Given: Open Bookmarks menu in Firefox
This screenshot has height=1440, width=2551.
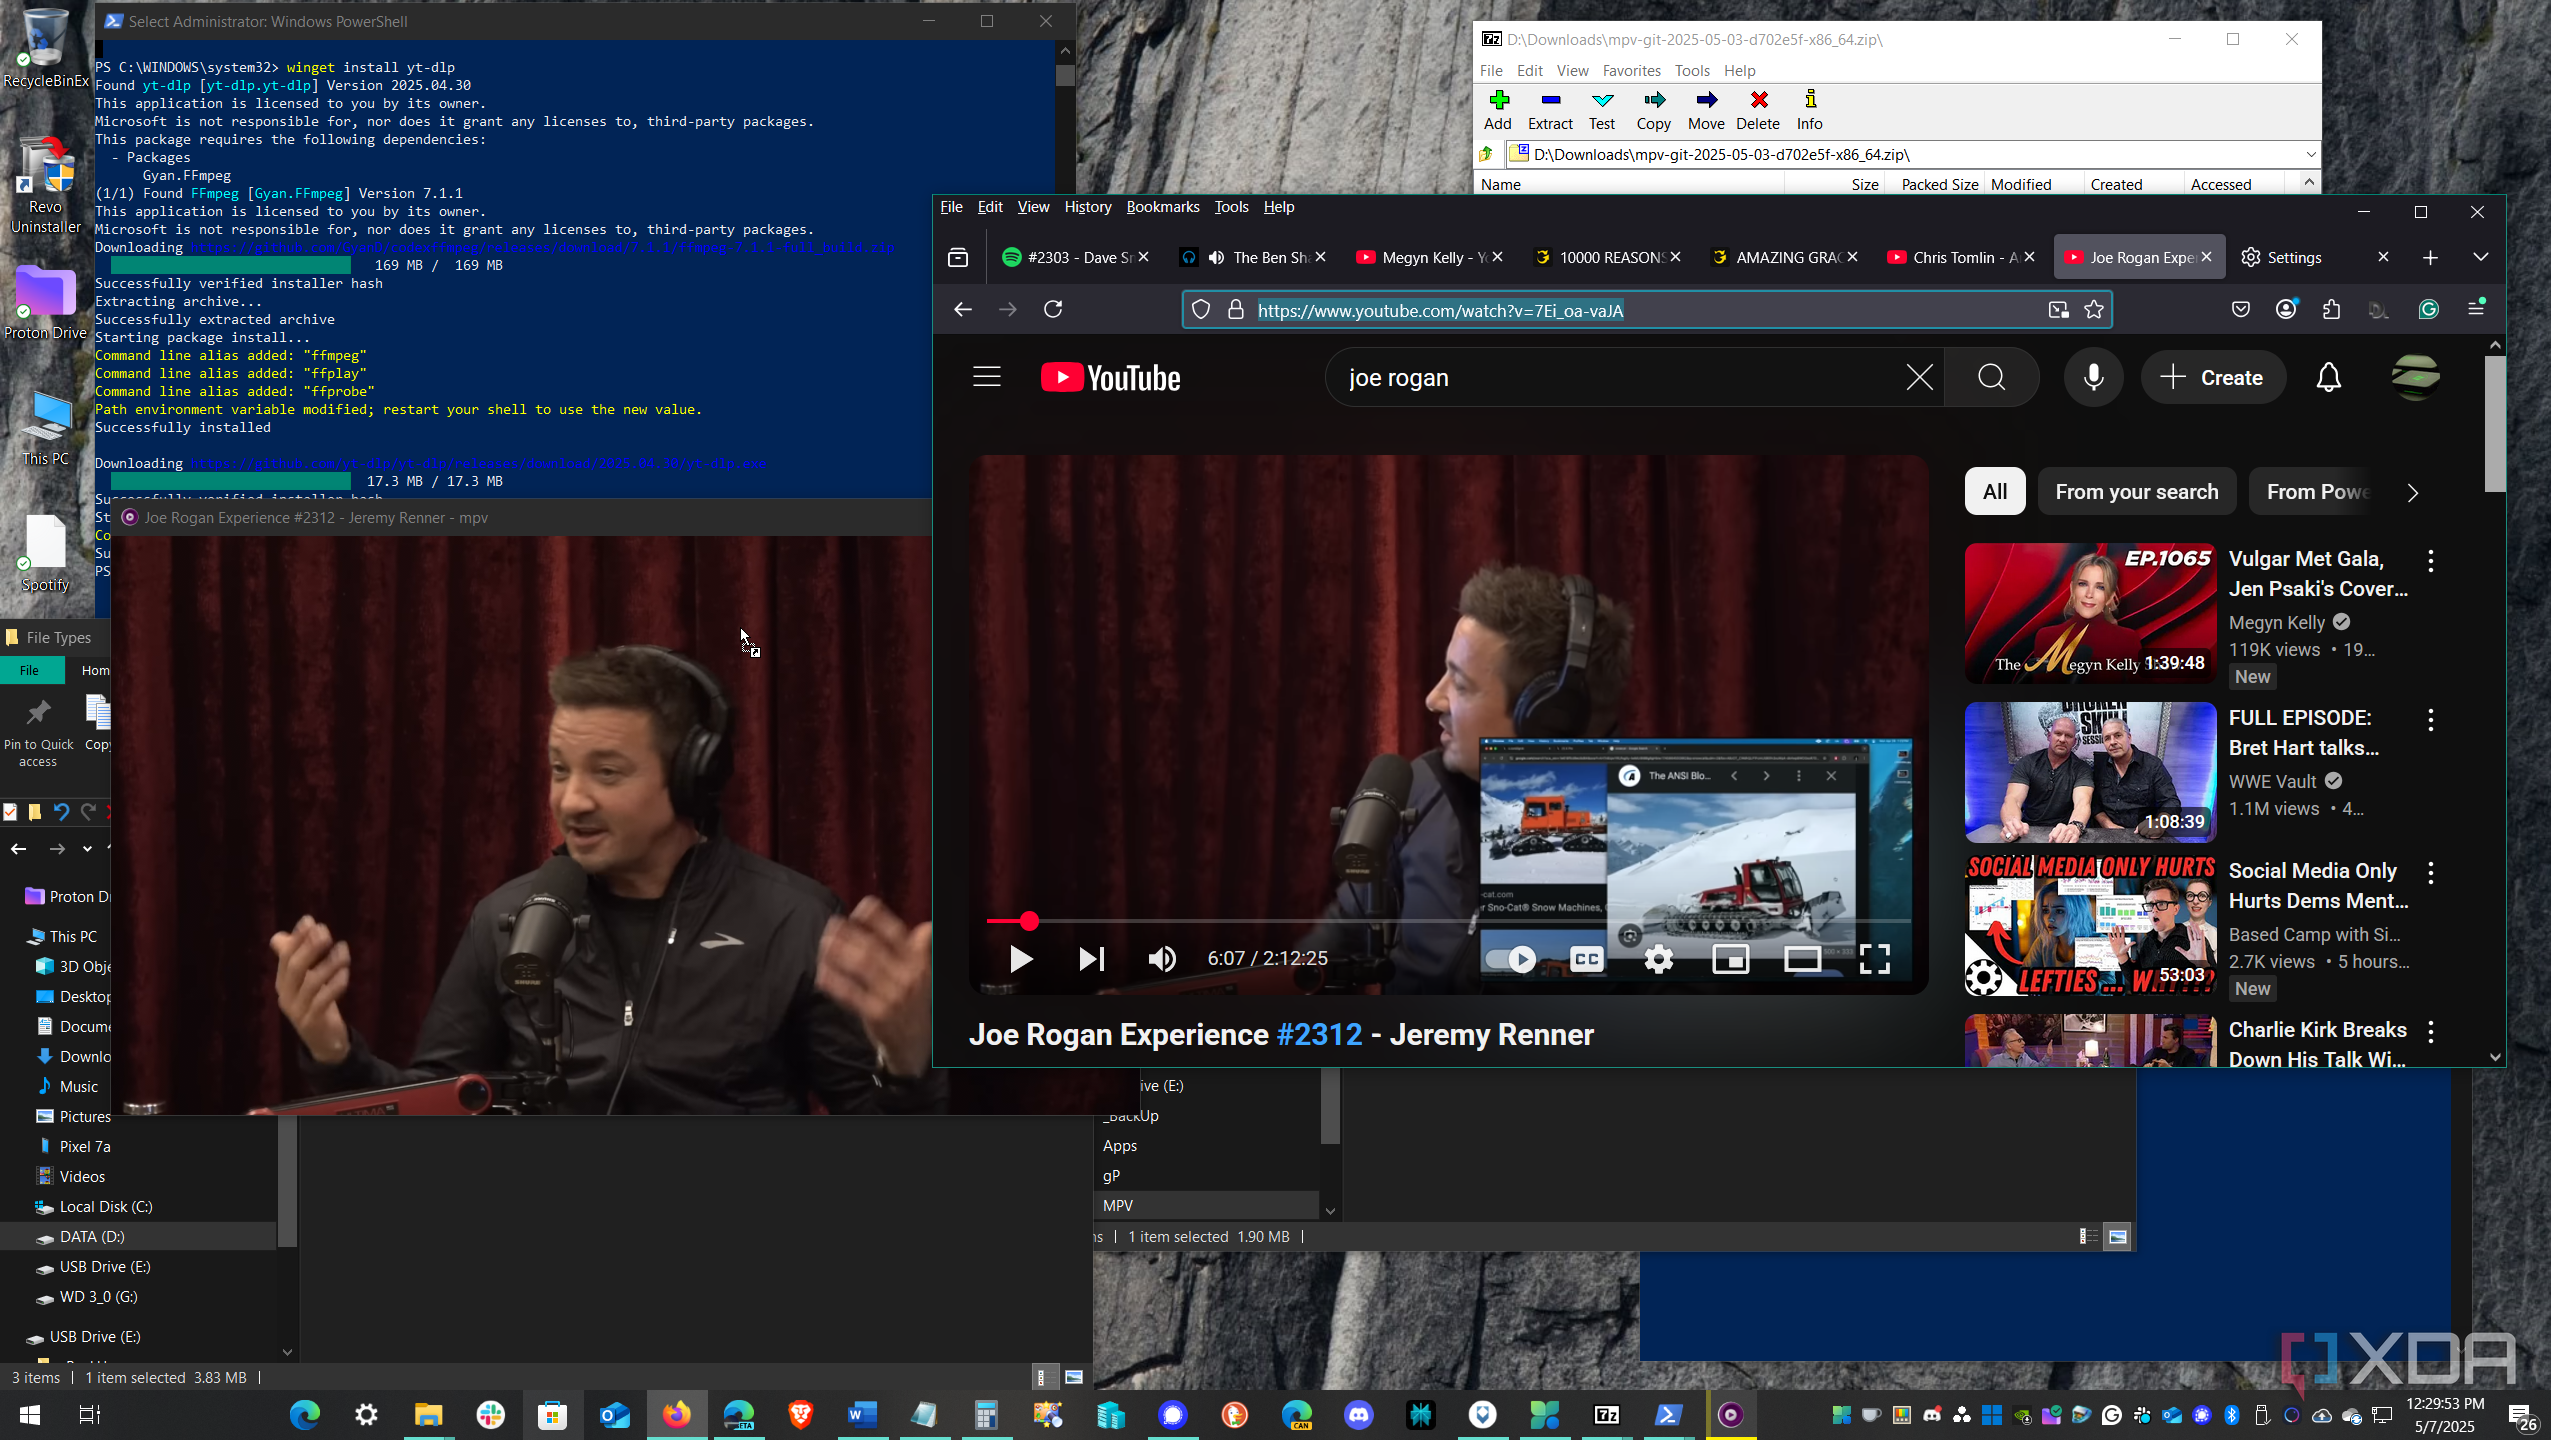Looking at the screenshot, I should (1162, 207).
